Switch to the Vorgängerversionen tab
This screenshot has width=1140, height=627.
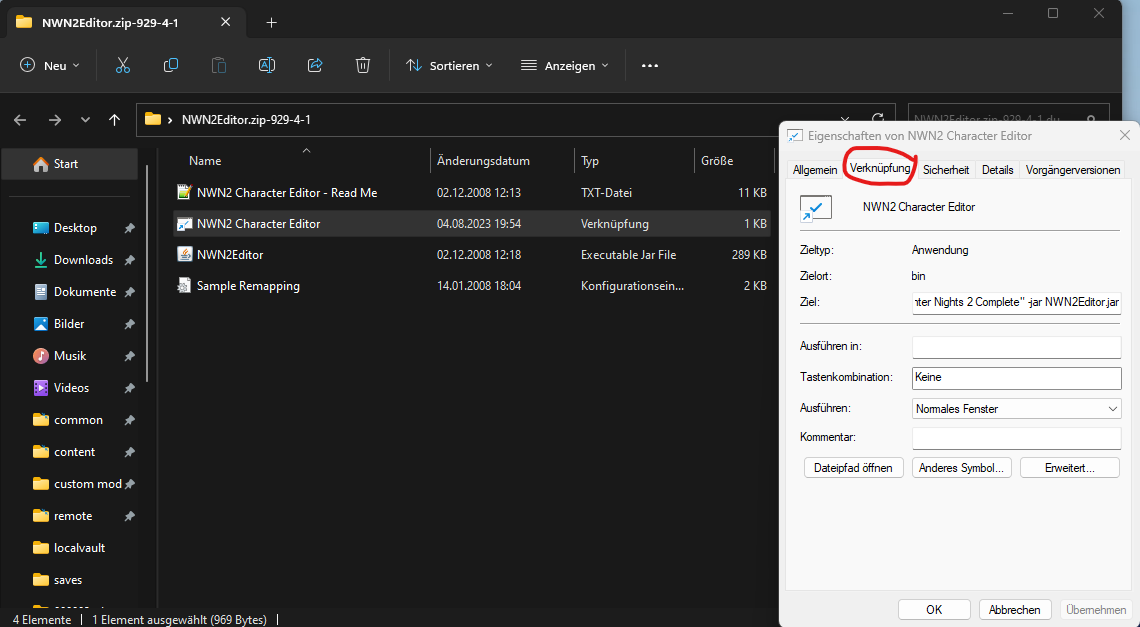1072,169
